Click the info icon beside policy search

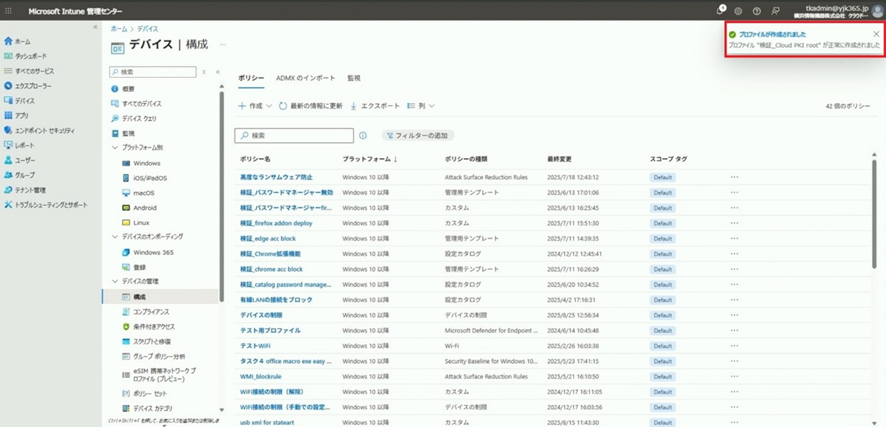(x=363, y=135)
